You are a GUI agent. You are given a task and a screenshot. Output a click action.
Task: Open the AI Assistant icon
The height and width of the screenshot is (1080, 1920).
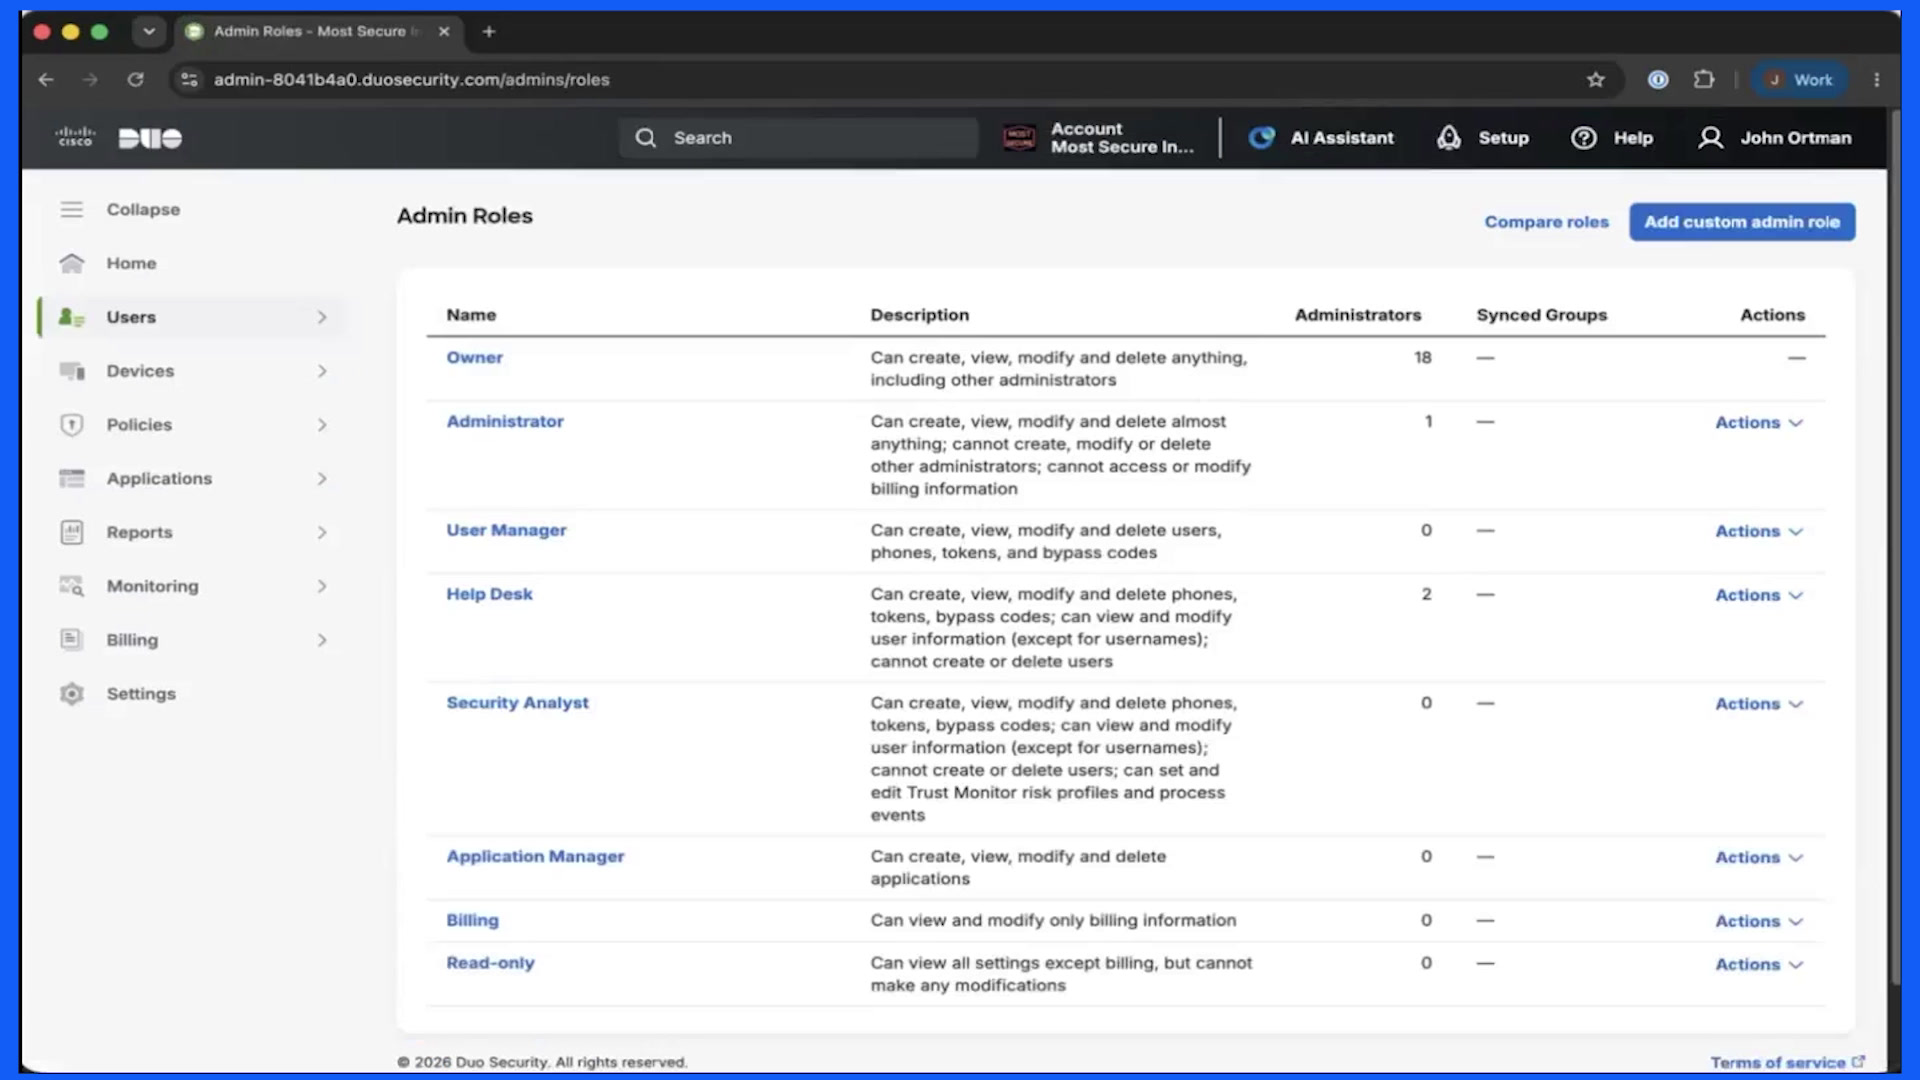point(1262,138)
